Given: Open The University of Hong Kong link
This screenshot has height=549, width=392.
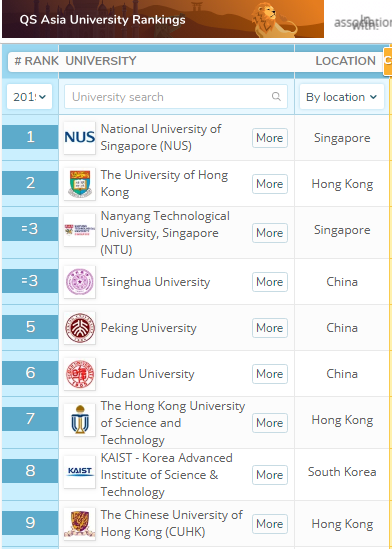Looking at the screenshot, I should (x=164, y=183).
